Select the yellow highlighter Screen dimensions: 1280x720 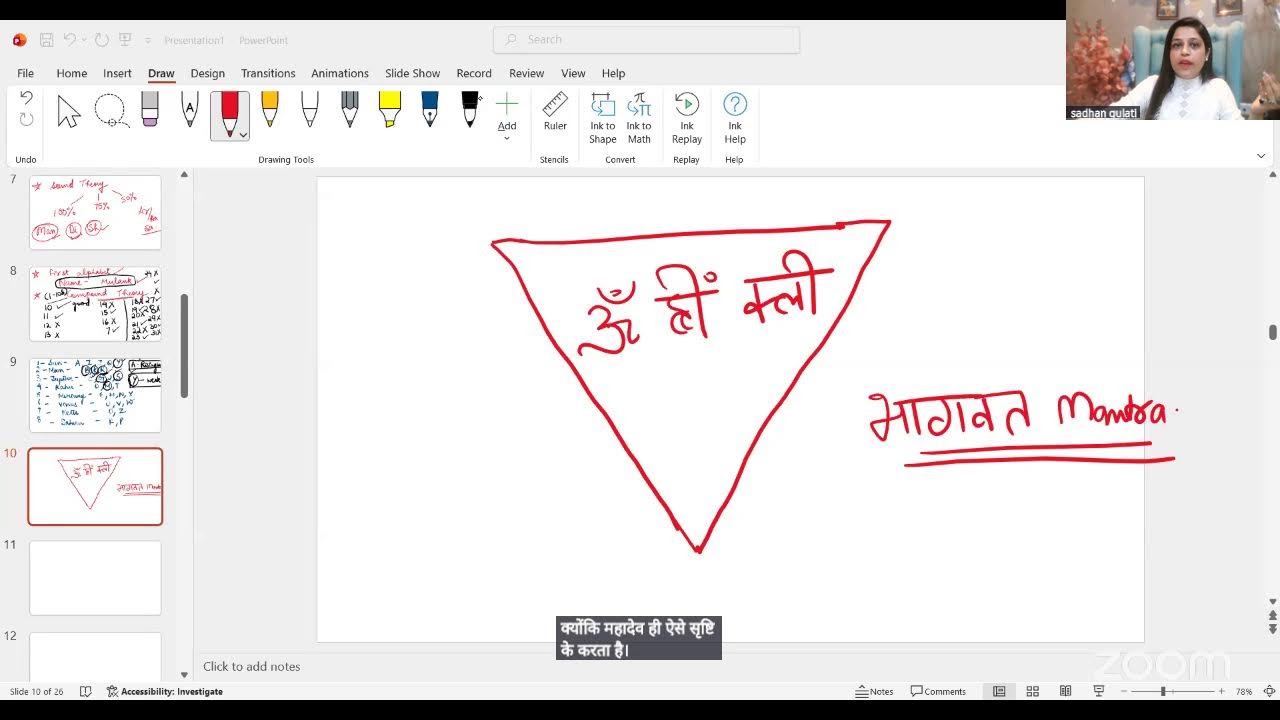(x=390, y=111)
